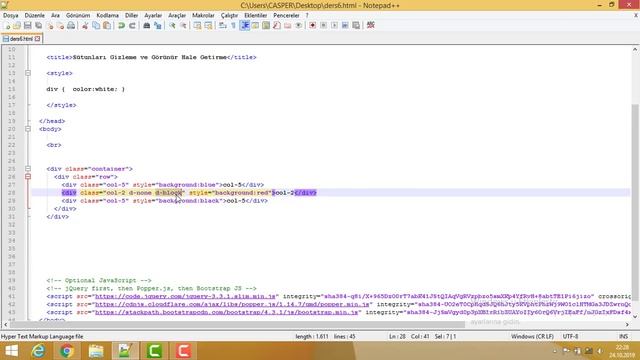Click the Open file toolbar icon

17,25
